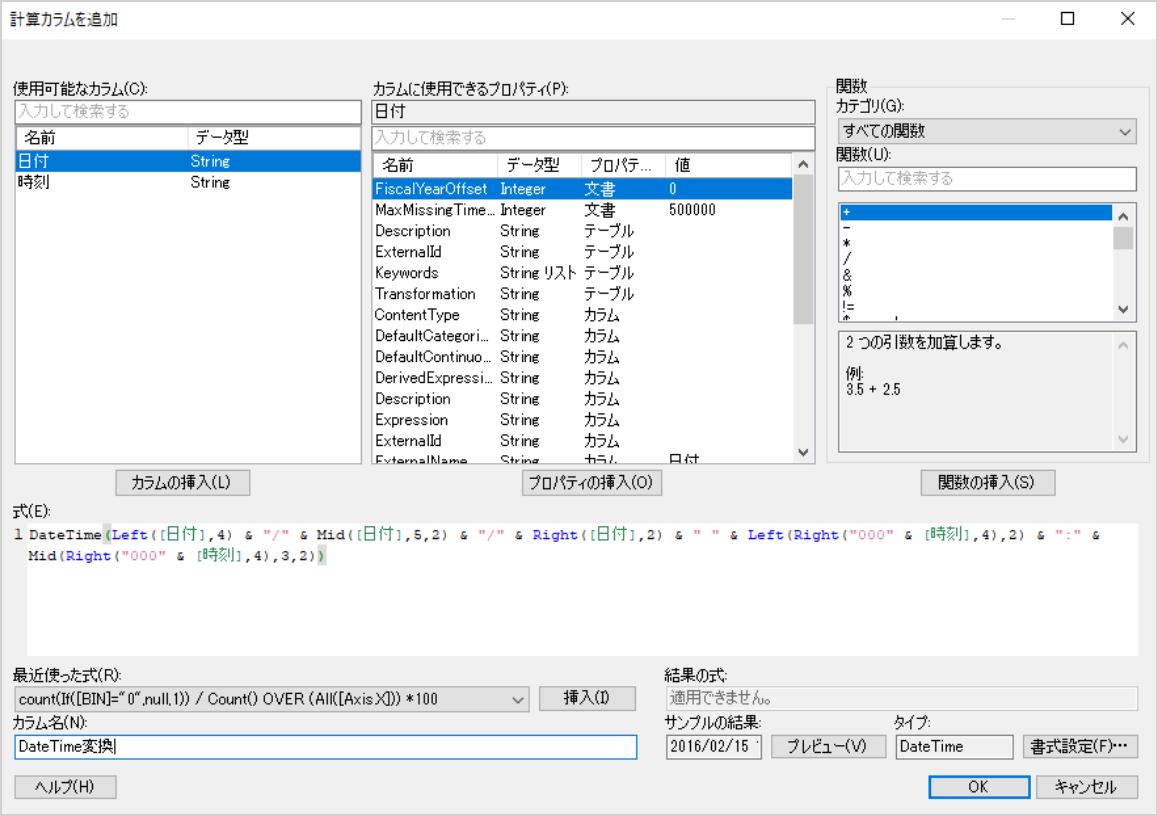Image resolution: width=1158 pixels, height=816 pixels.
Task: Click the タイプ field showing DateTime
Action: (954, 747)
